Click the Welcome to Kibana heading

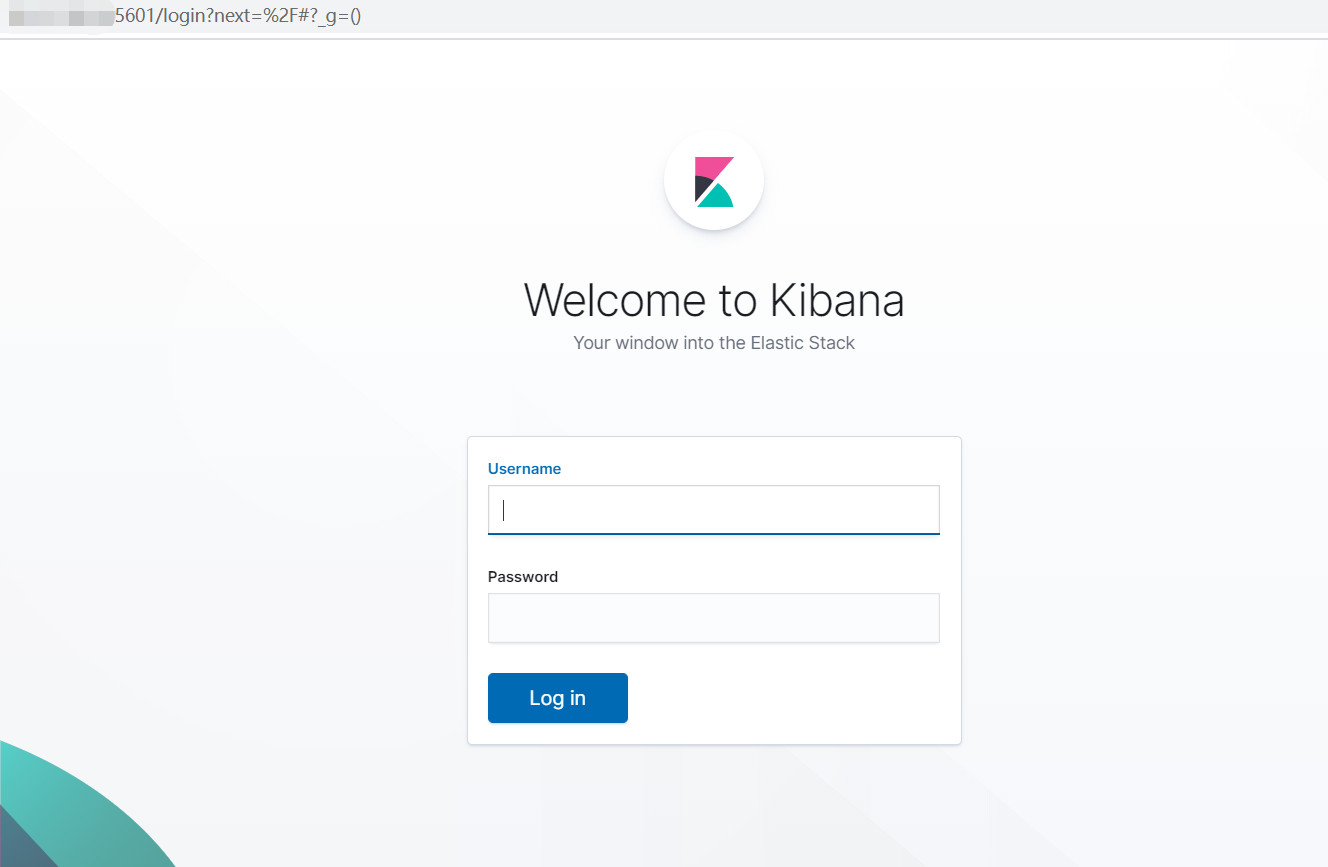coord(714,300)
